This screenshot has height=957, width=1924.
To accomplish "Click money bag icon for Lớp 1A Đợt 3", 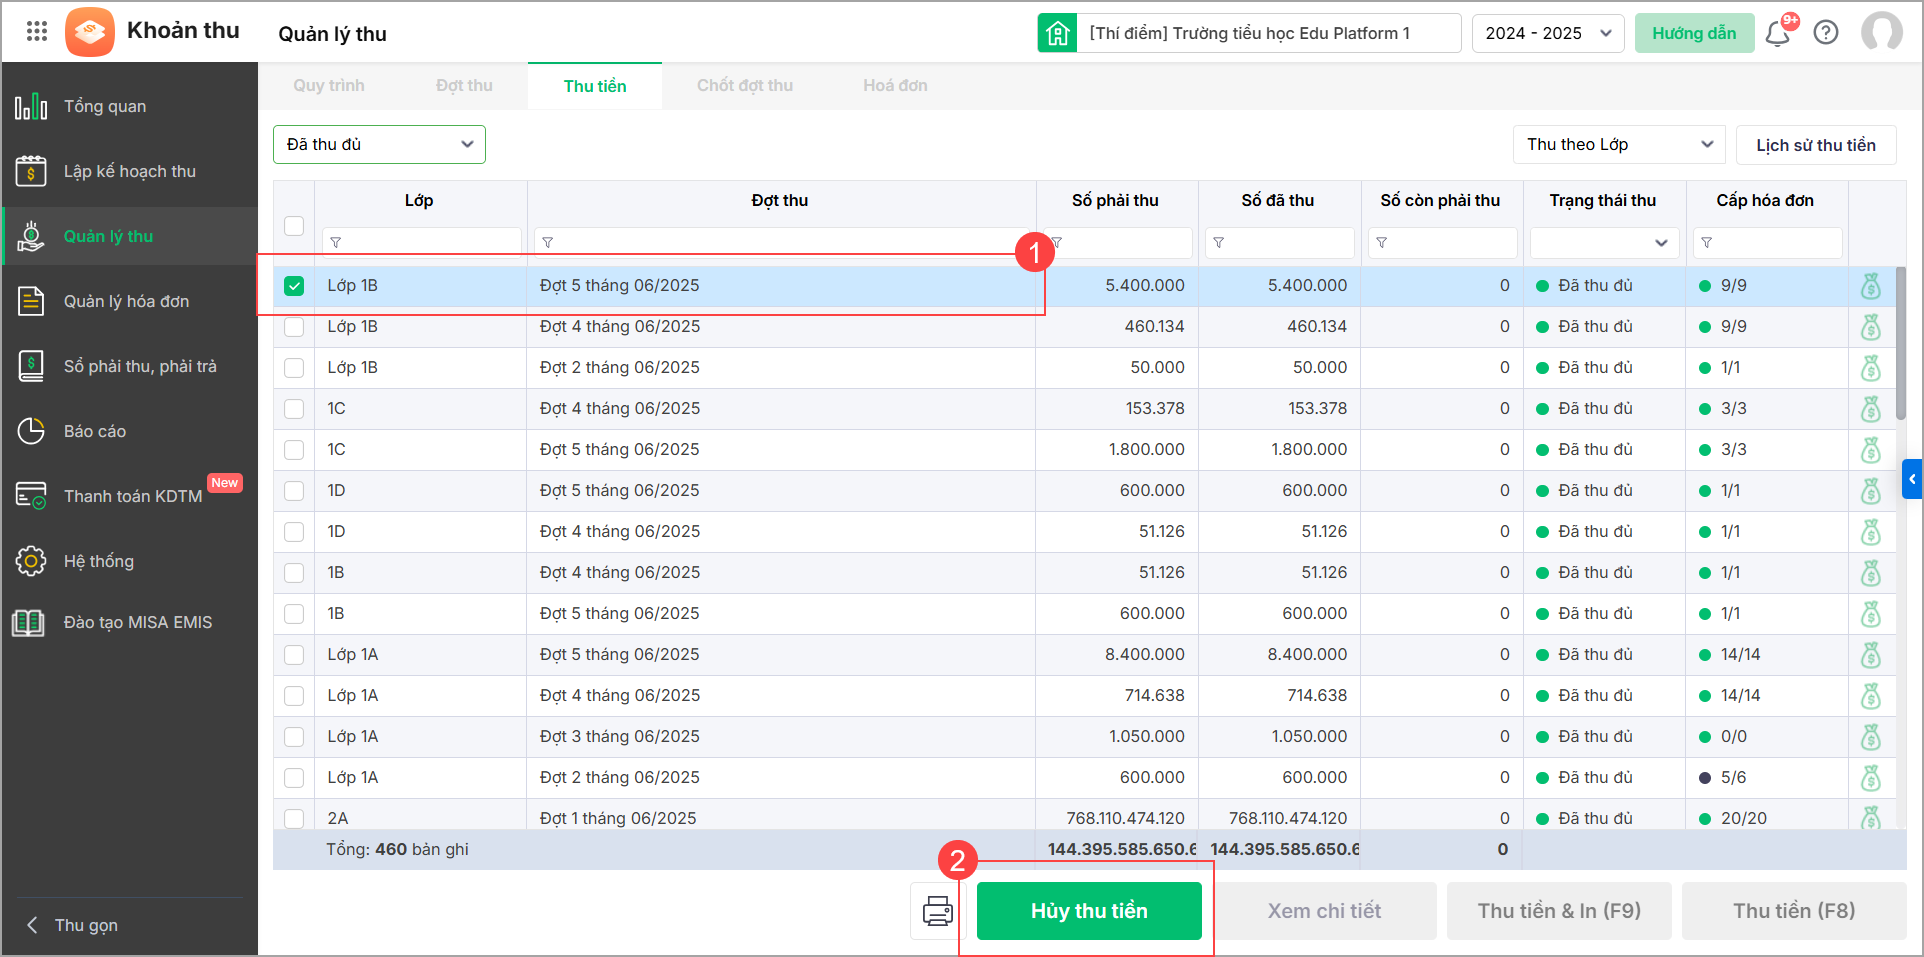I will (x=1871, y=737).
